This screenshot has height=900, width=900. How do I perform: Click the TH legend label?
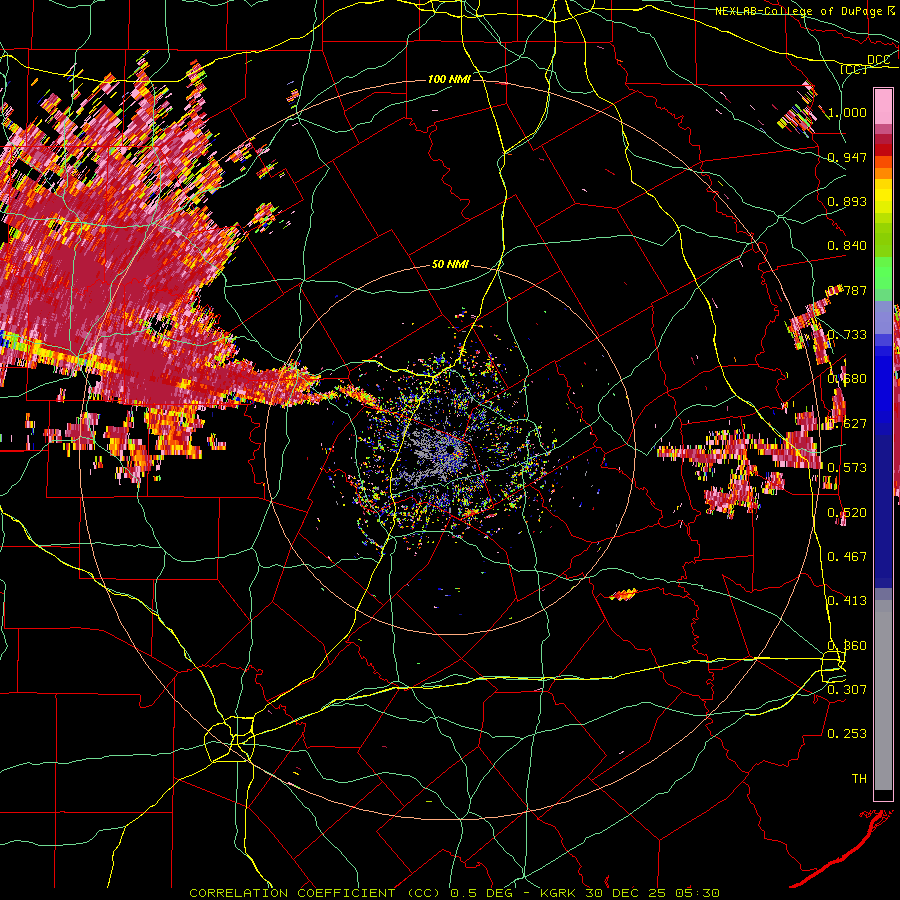pos(859,778)
